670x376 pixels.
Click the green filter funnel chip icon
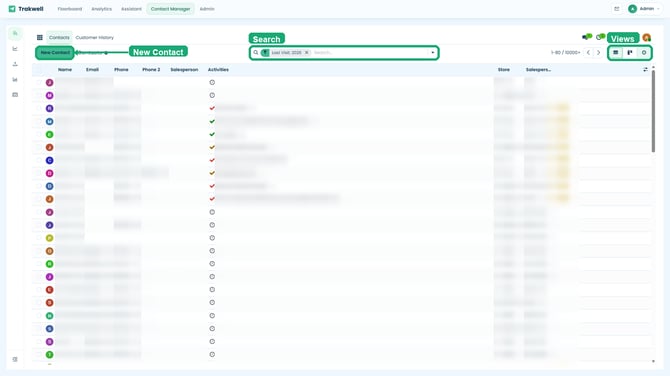(265, 53)
